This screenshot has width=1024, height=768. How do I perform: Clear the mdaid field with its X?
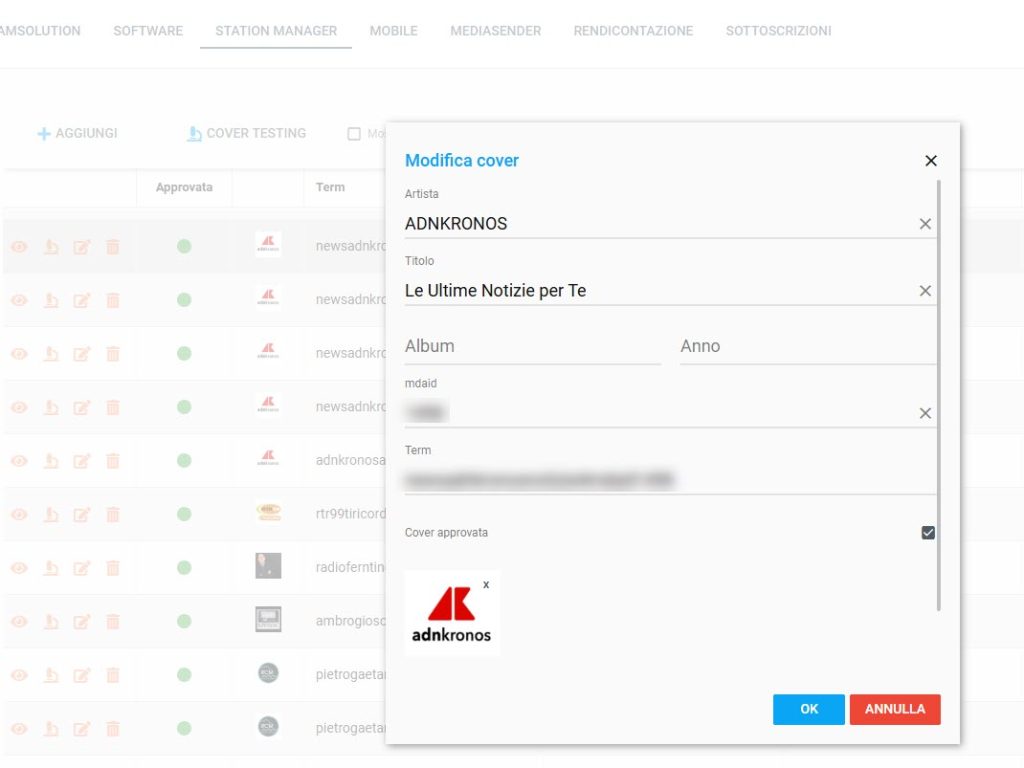pos(925,413)
